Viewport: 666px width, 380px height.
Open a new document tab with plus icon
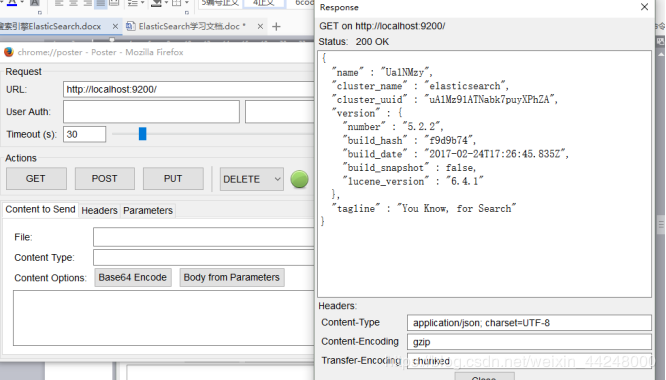pyautogui.click(x=277, y=26)
